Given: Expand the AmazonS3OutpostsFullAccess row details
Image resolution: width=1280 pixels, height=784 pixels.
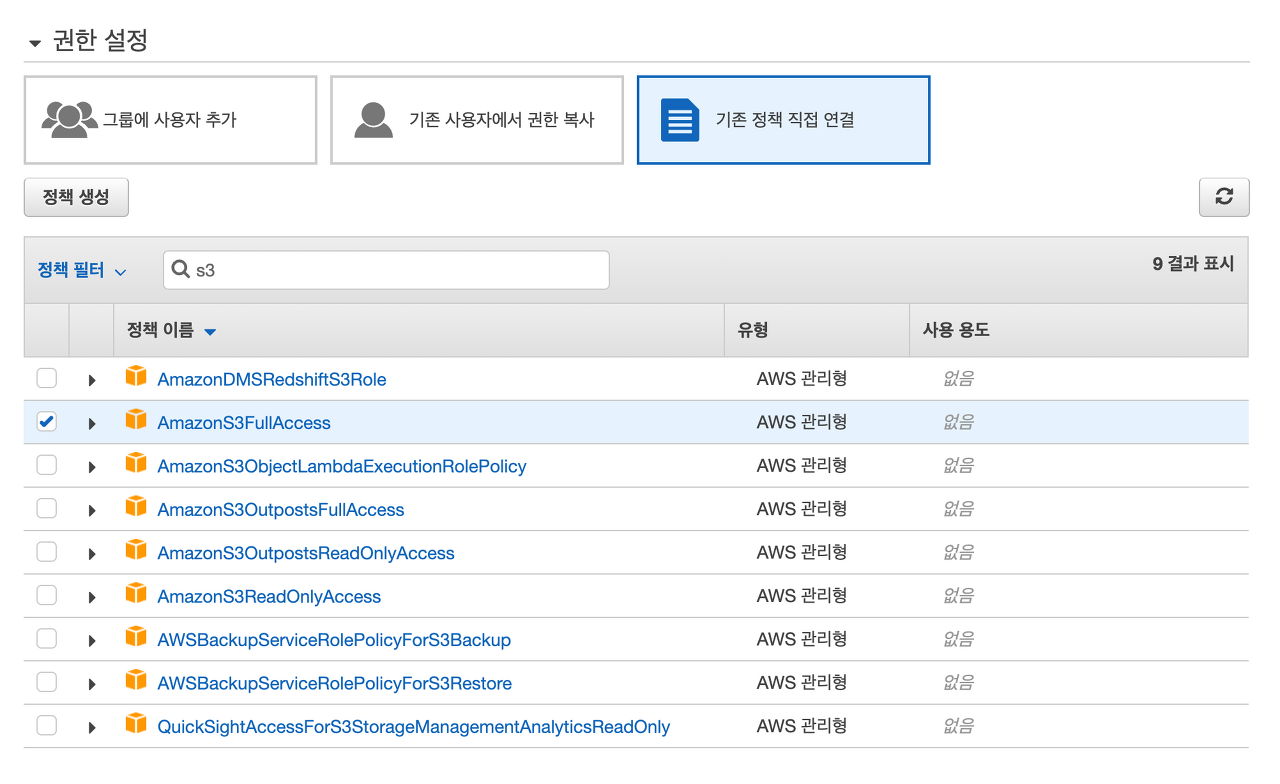Looking at the screenshot, I should [92, 510].
